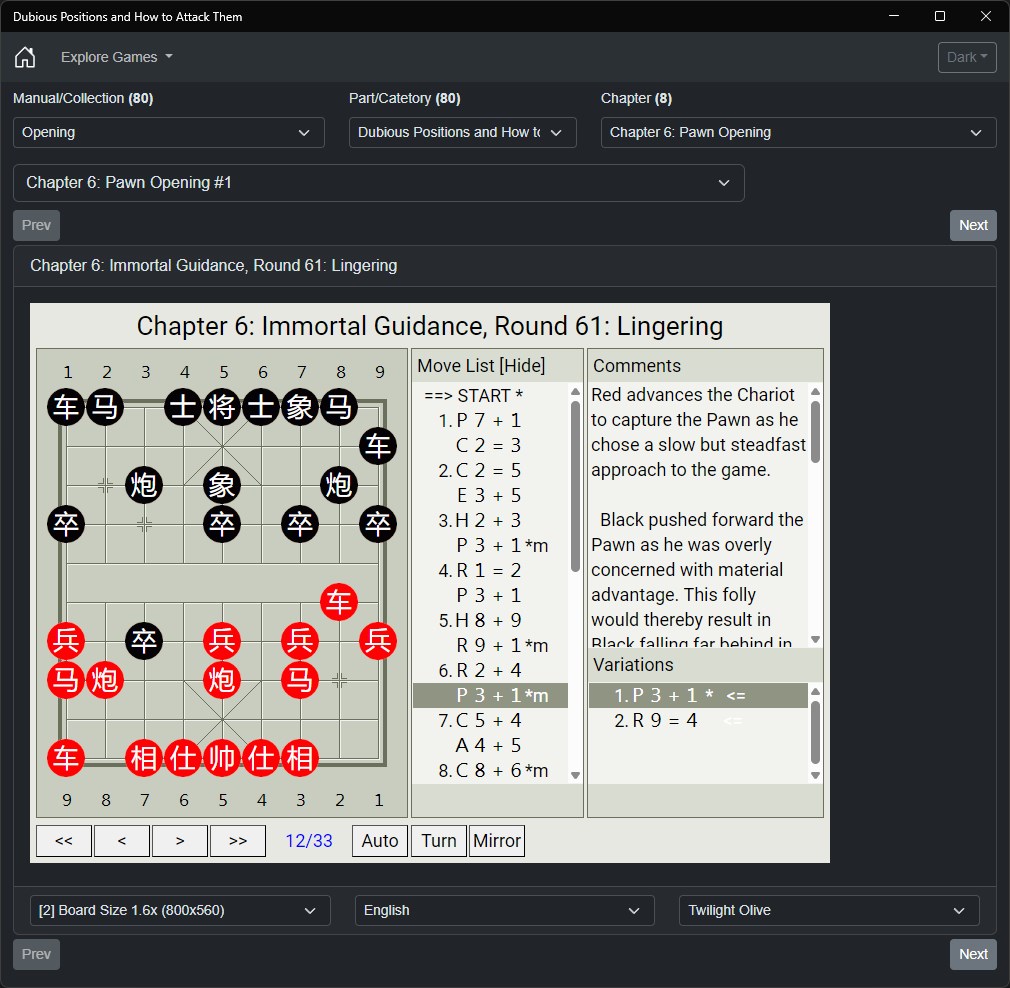Image resolution: width=1010 pixels, height=988 pixels.
Task: Click the red 相 elephant on file 7
Action: [x=144, y=758]
